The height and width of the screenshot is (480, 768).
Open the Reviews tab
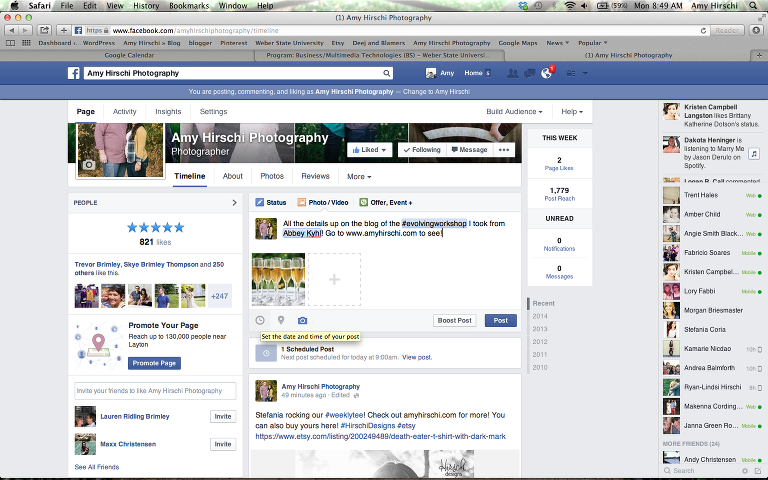tap(315, 176)
